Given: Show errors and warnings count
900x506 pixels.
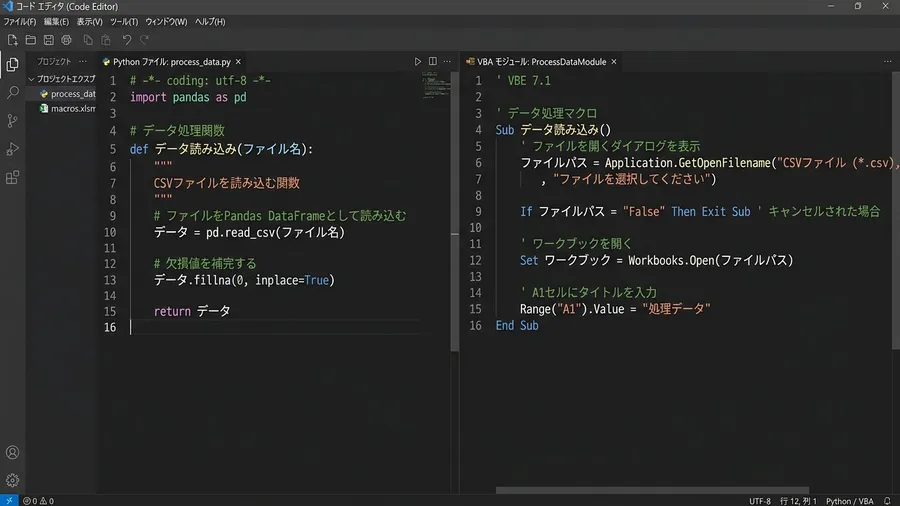Looking at the screenshot, I should point(38,501).
